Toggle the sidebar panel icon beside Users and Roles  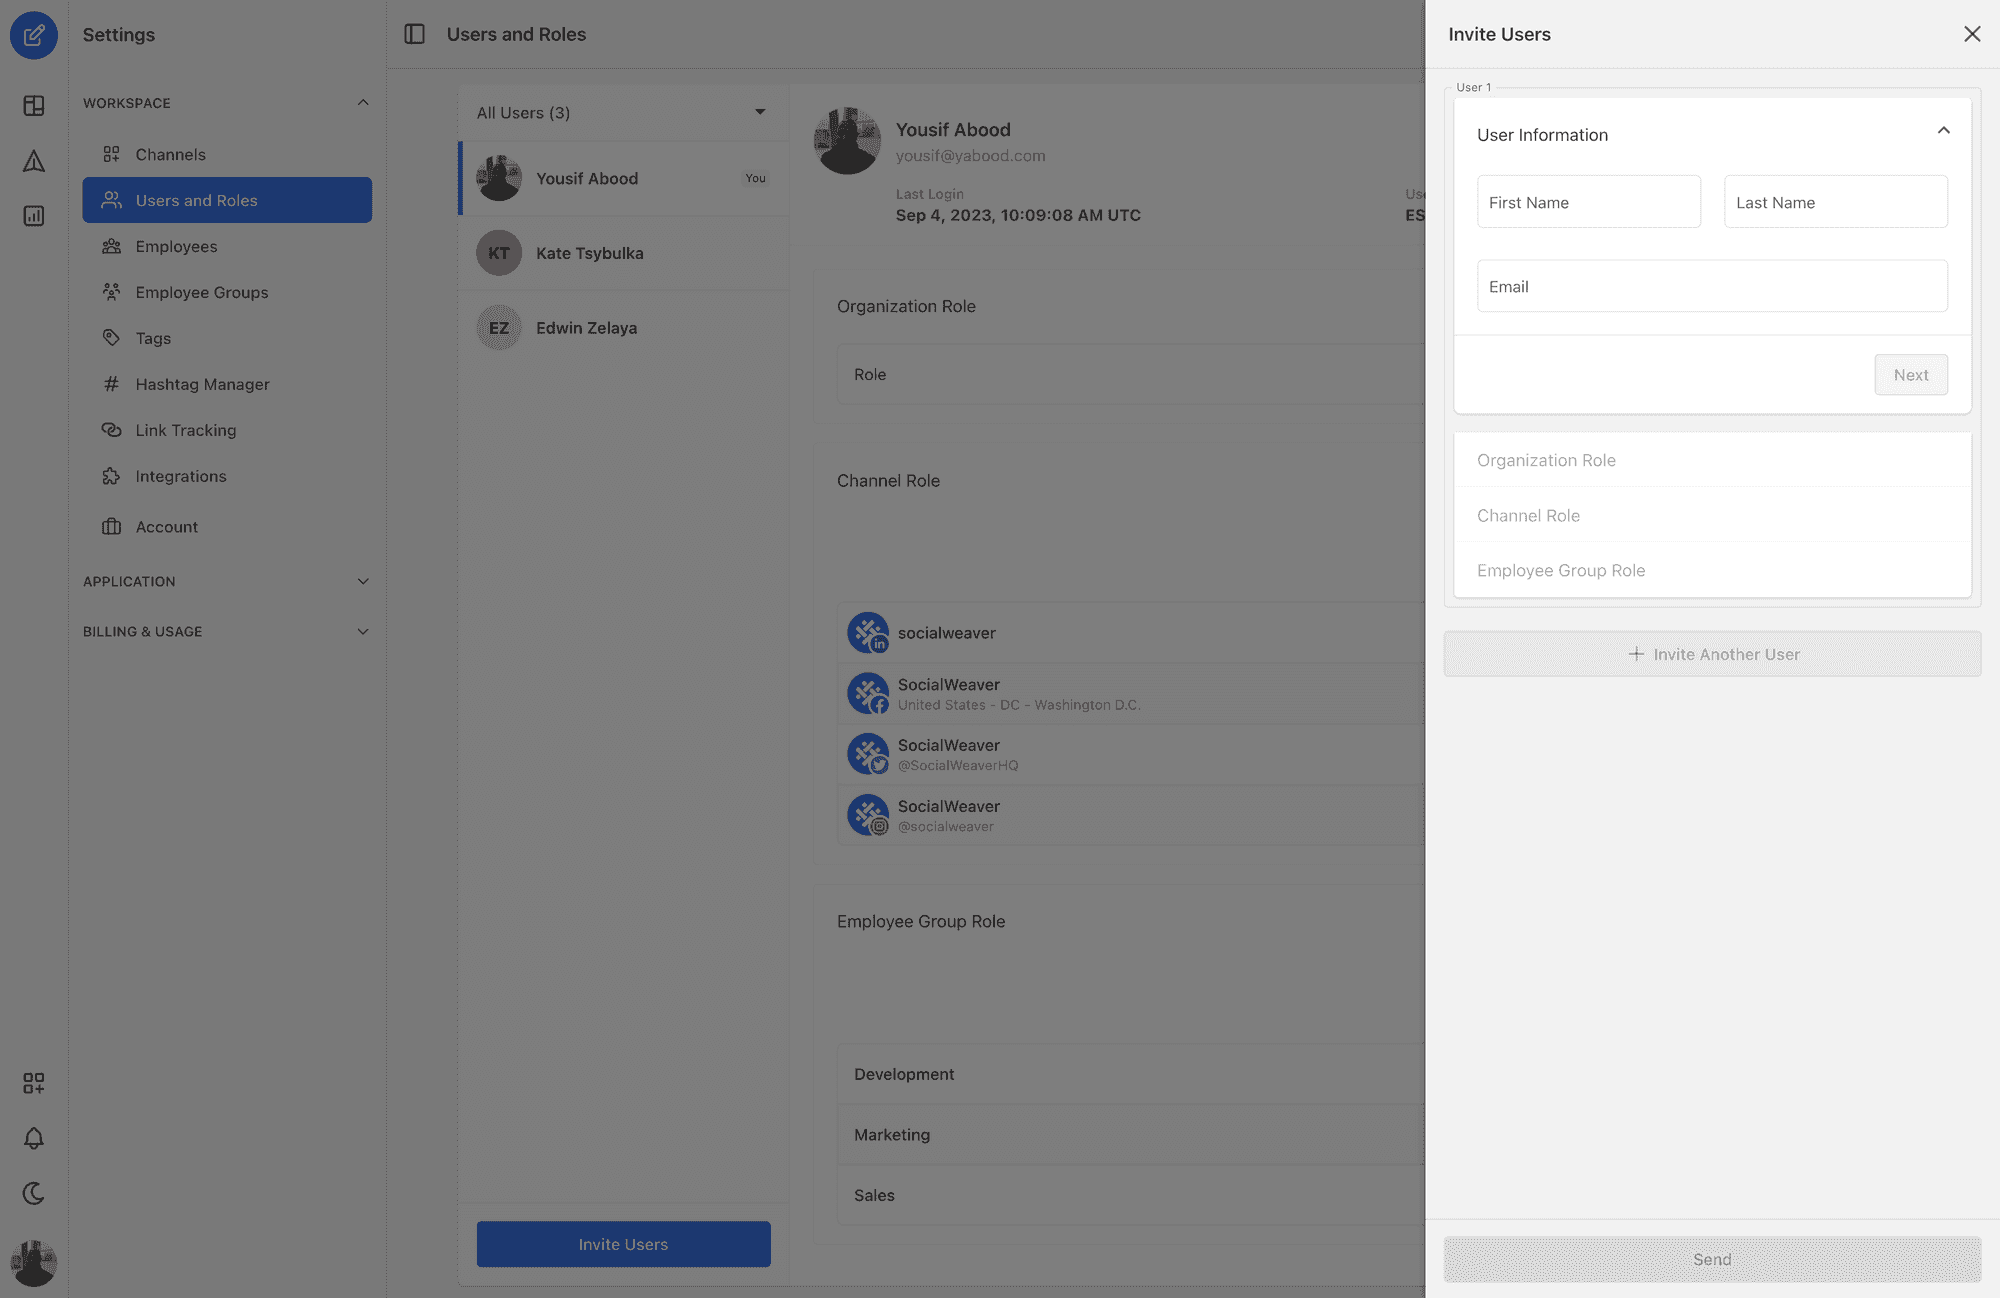(414, 34)
